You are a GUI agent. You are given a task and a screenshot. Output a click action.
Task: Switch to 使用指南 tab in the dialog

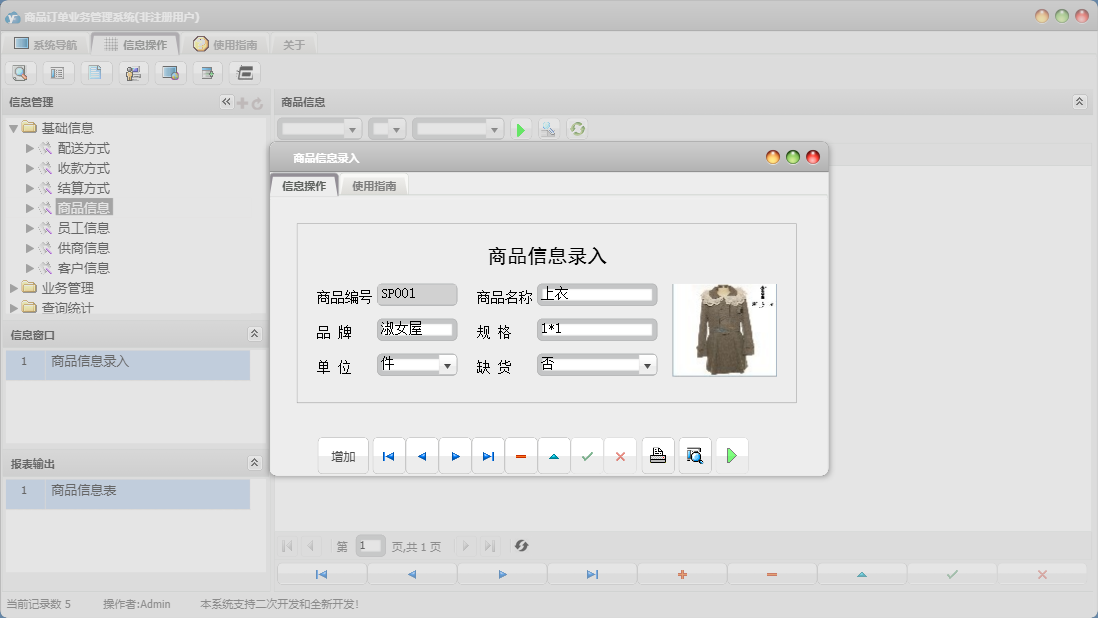coord(374,186)
